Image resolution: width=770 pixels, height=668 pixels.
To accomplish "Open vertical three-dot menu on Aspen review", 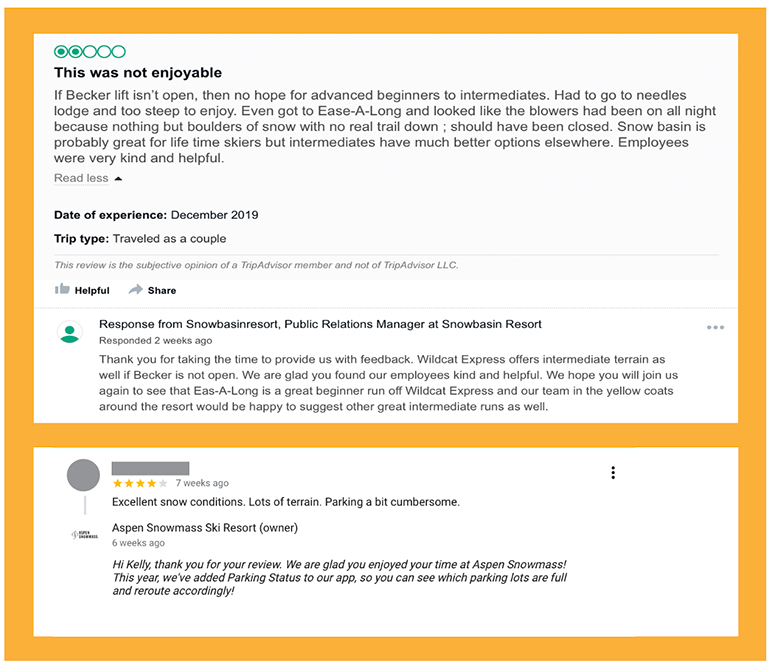I will click(x=613, y=473).
